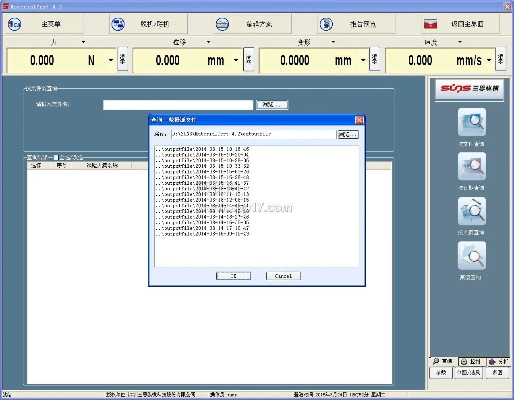The width and height of the screenshot is (514, 400).
Task: Zero the displacement reading with its clear button
Action: tap(248, 59)
